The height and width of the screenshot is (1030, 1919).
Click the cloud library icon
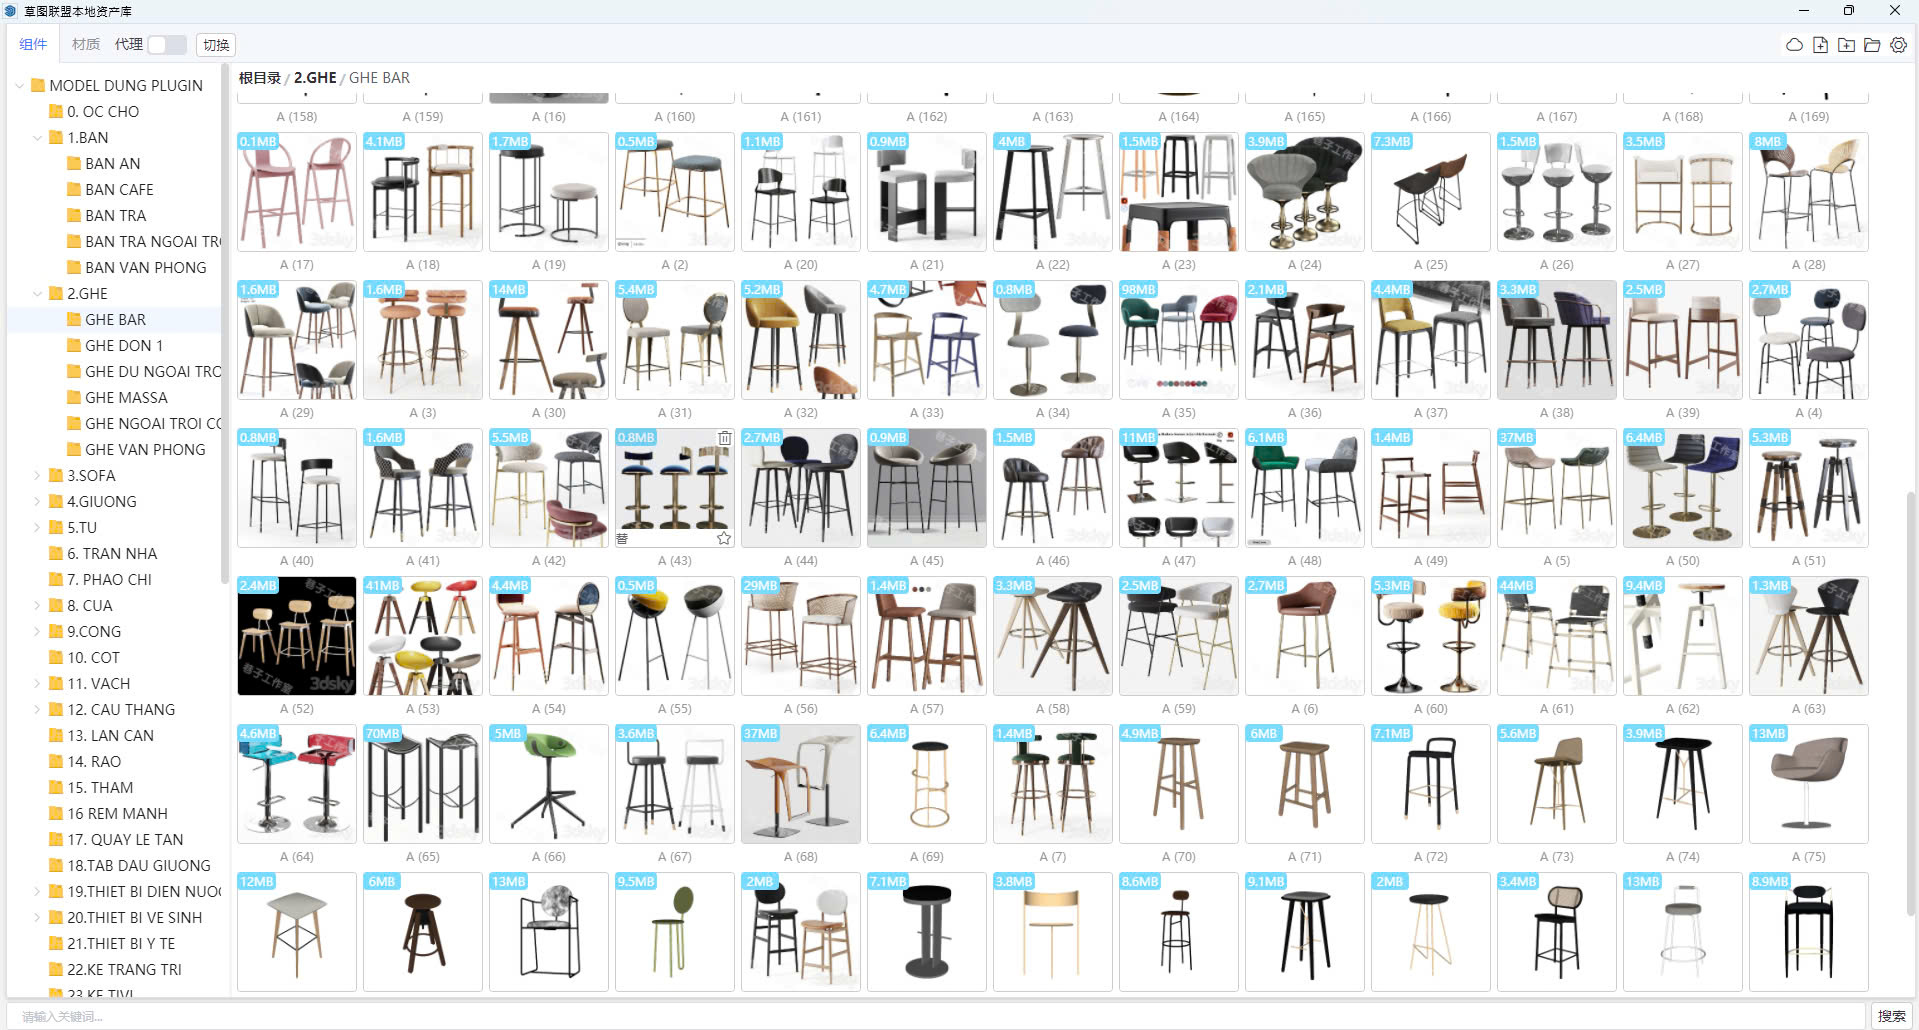click(x=1794, y=45)
